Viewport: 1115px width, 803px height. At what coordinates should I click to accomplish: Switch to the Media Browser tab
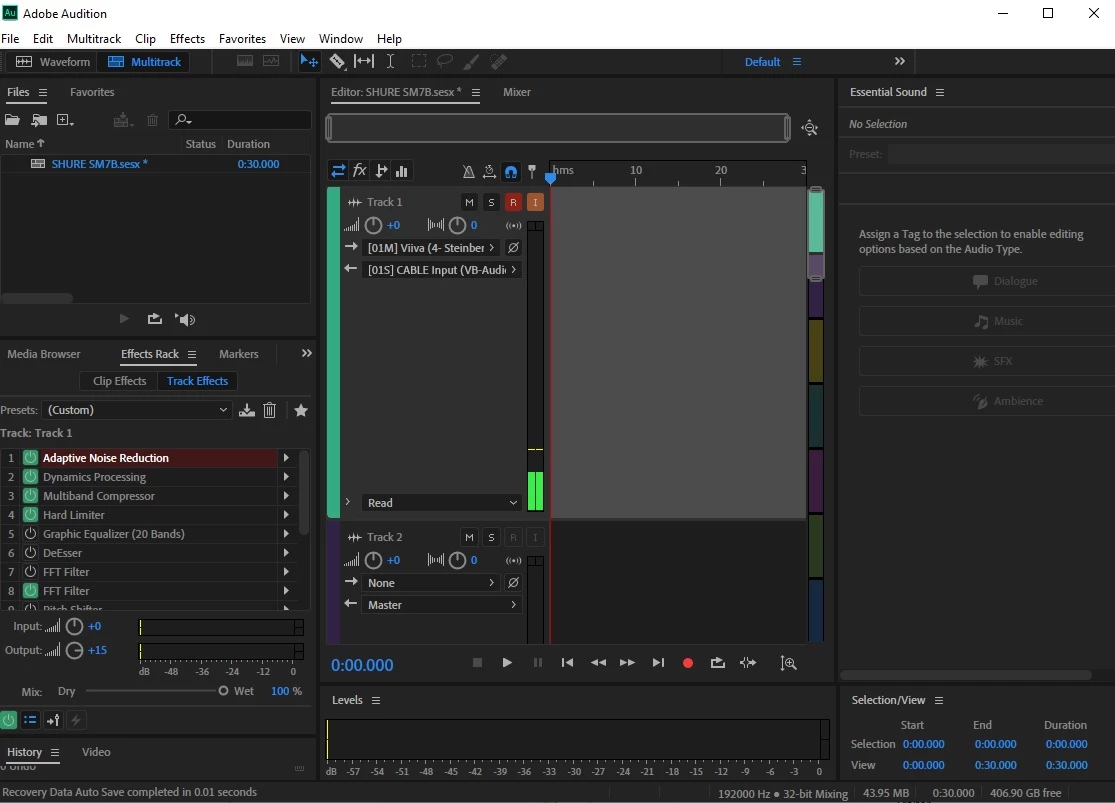coord(43,353)
